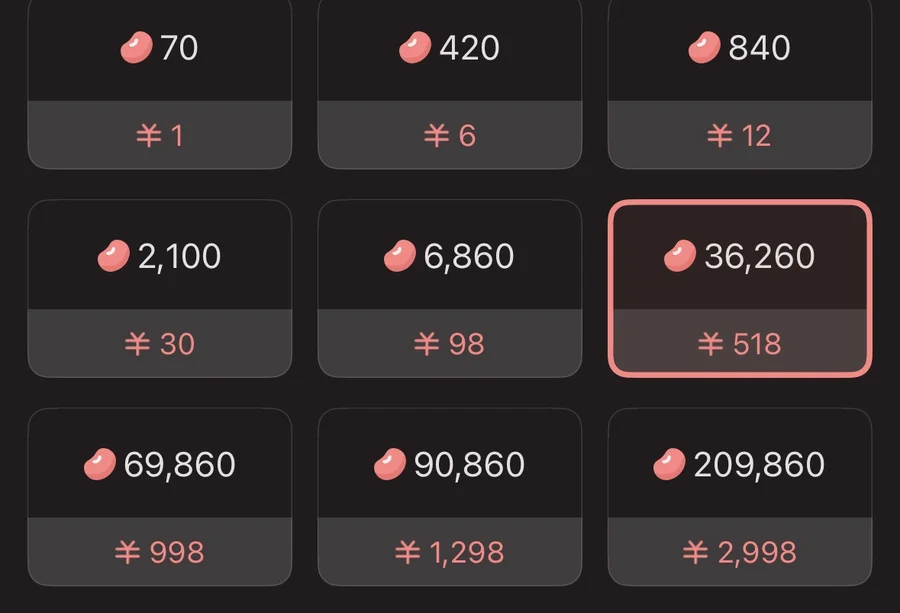
Task: Click the bean icon beside 90,860
Action: pos(390,464)
